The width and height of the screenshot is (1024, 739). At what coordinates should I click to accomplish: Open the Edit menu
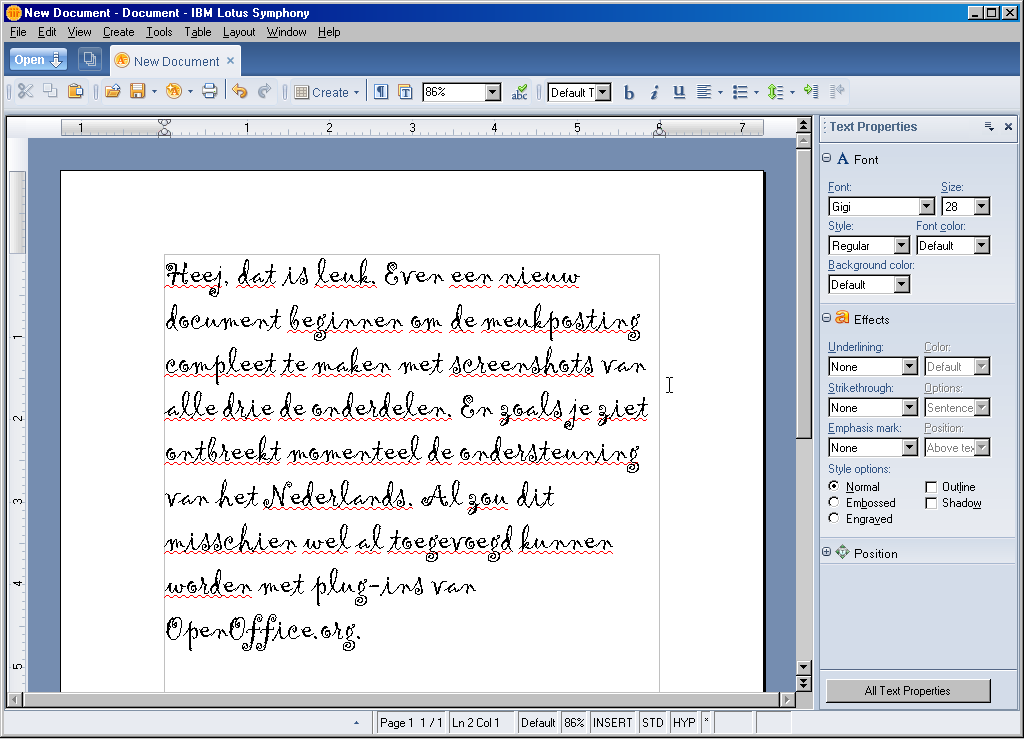[x=47, y=32]
